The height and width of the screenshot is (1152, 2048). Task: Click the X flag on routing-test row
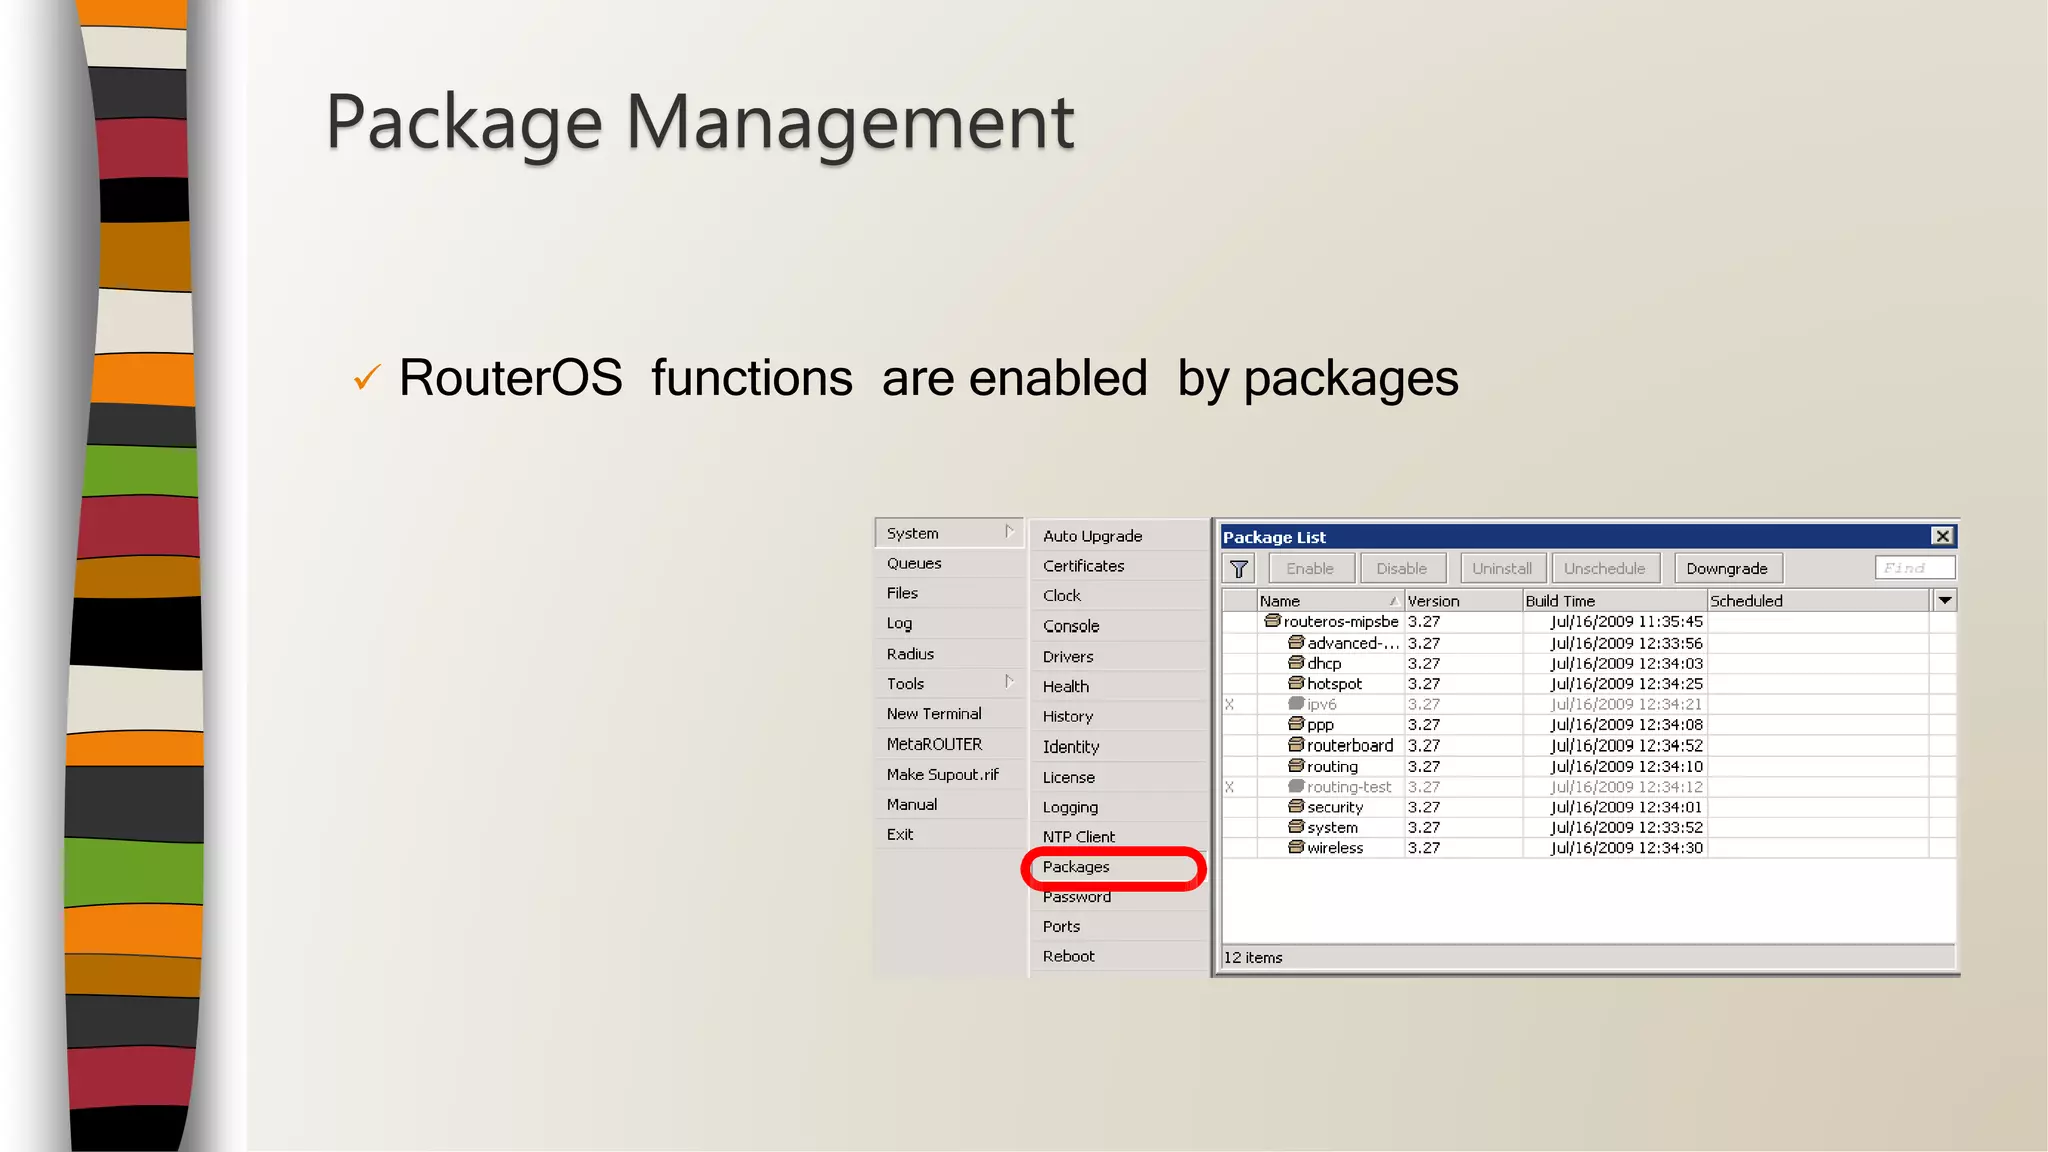pyautogui.click(x=1230, y=787)
